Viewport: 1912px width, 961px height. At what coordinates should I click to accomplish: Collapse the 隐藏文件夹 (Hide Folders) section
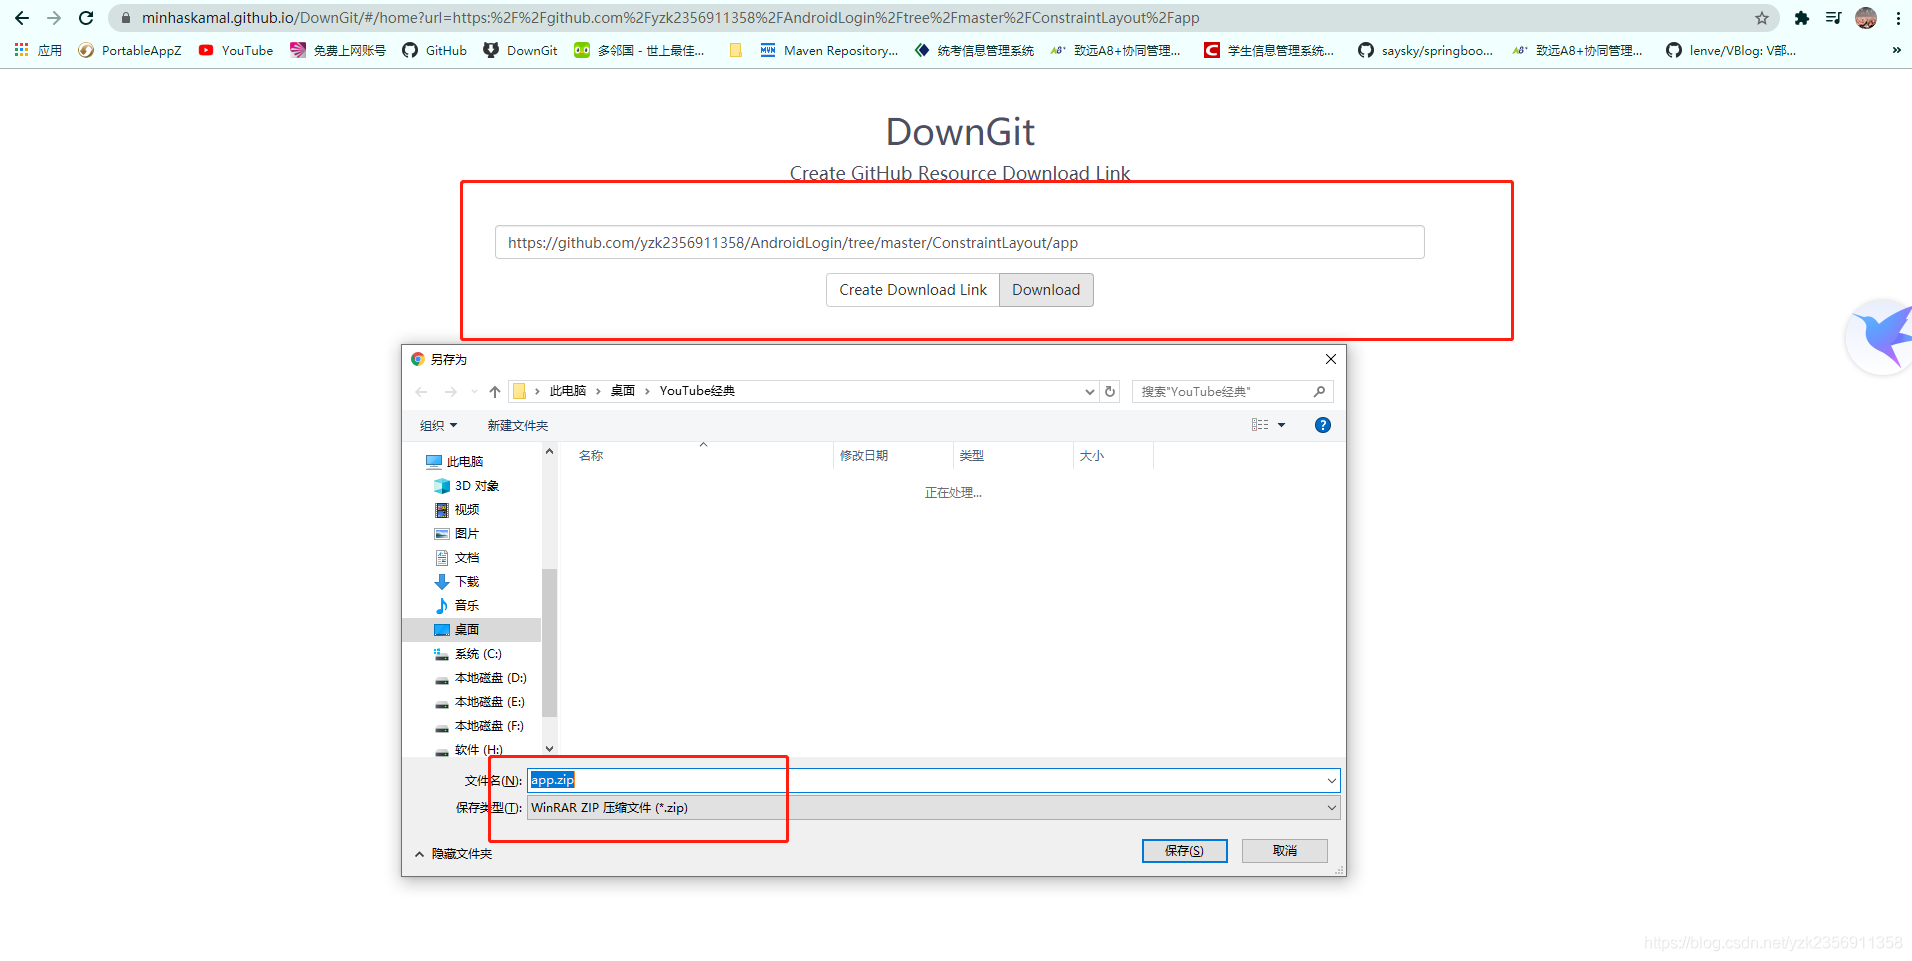click(454, 853)
